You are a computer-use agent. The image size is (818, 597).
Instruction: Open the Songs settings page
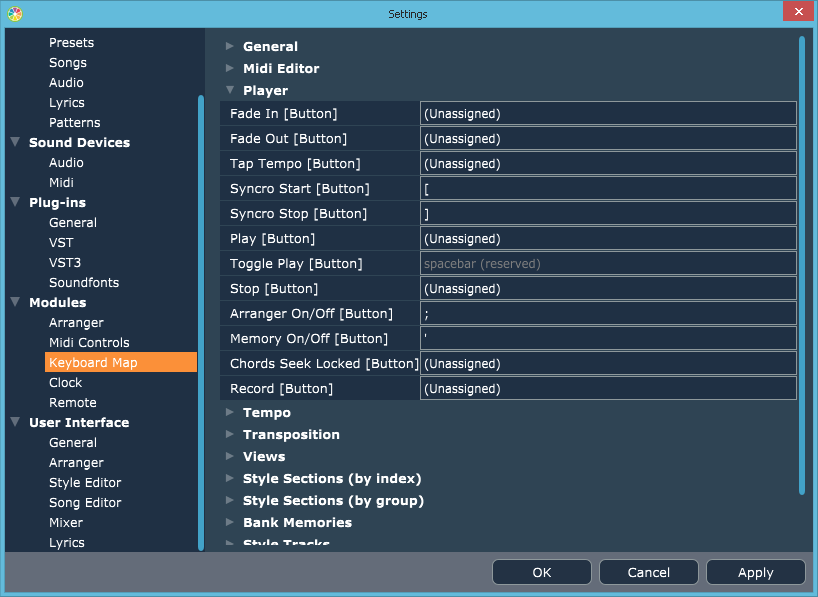(x=68, y=63)
